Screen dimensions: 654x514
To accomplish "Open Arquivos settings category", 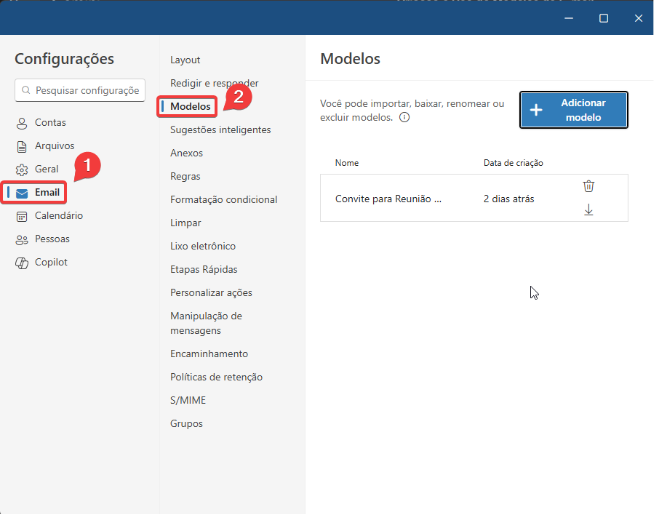I will click(54, 145).
